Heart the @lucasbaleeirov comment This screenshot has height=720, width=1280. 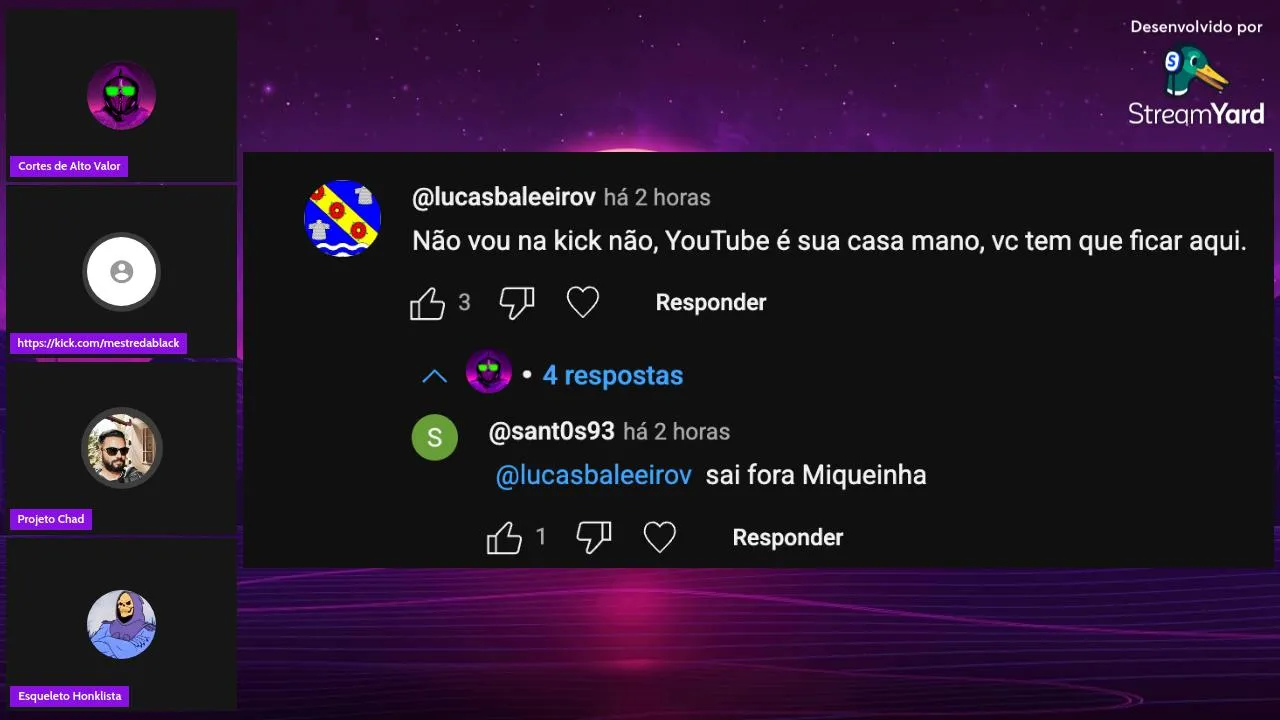[583, 302]
